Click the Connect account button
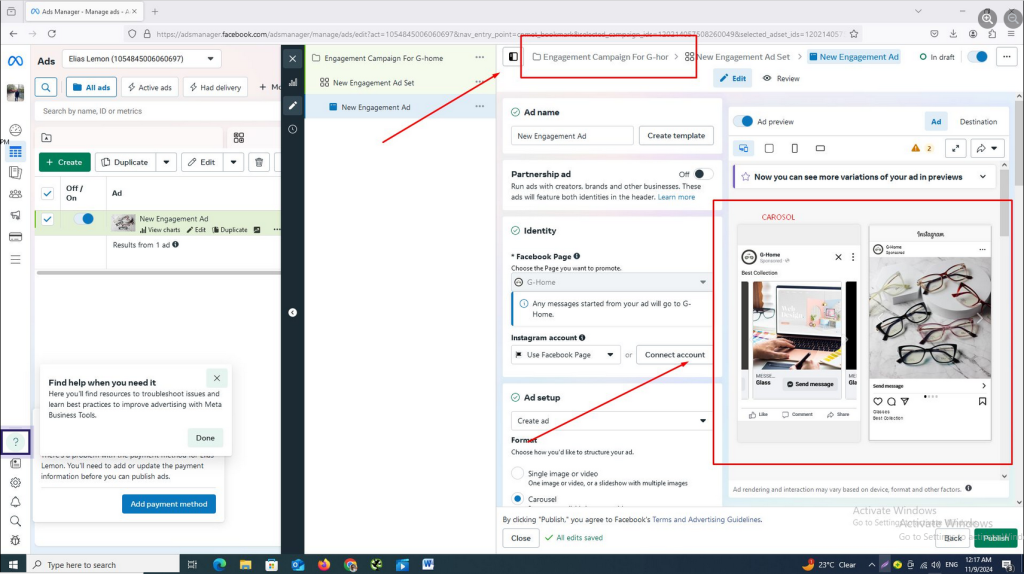Viewport: 1024px width, 574px height. [674, 355]
